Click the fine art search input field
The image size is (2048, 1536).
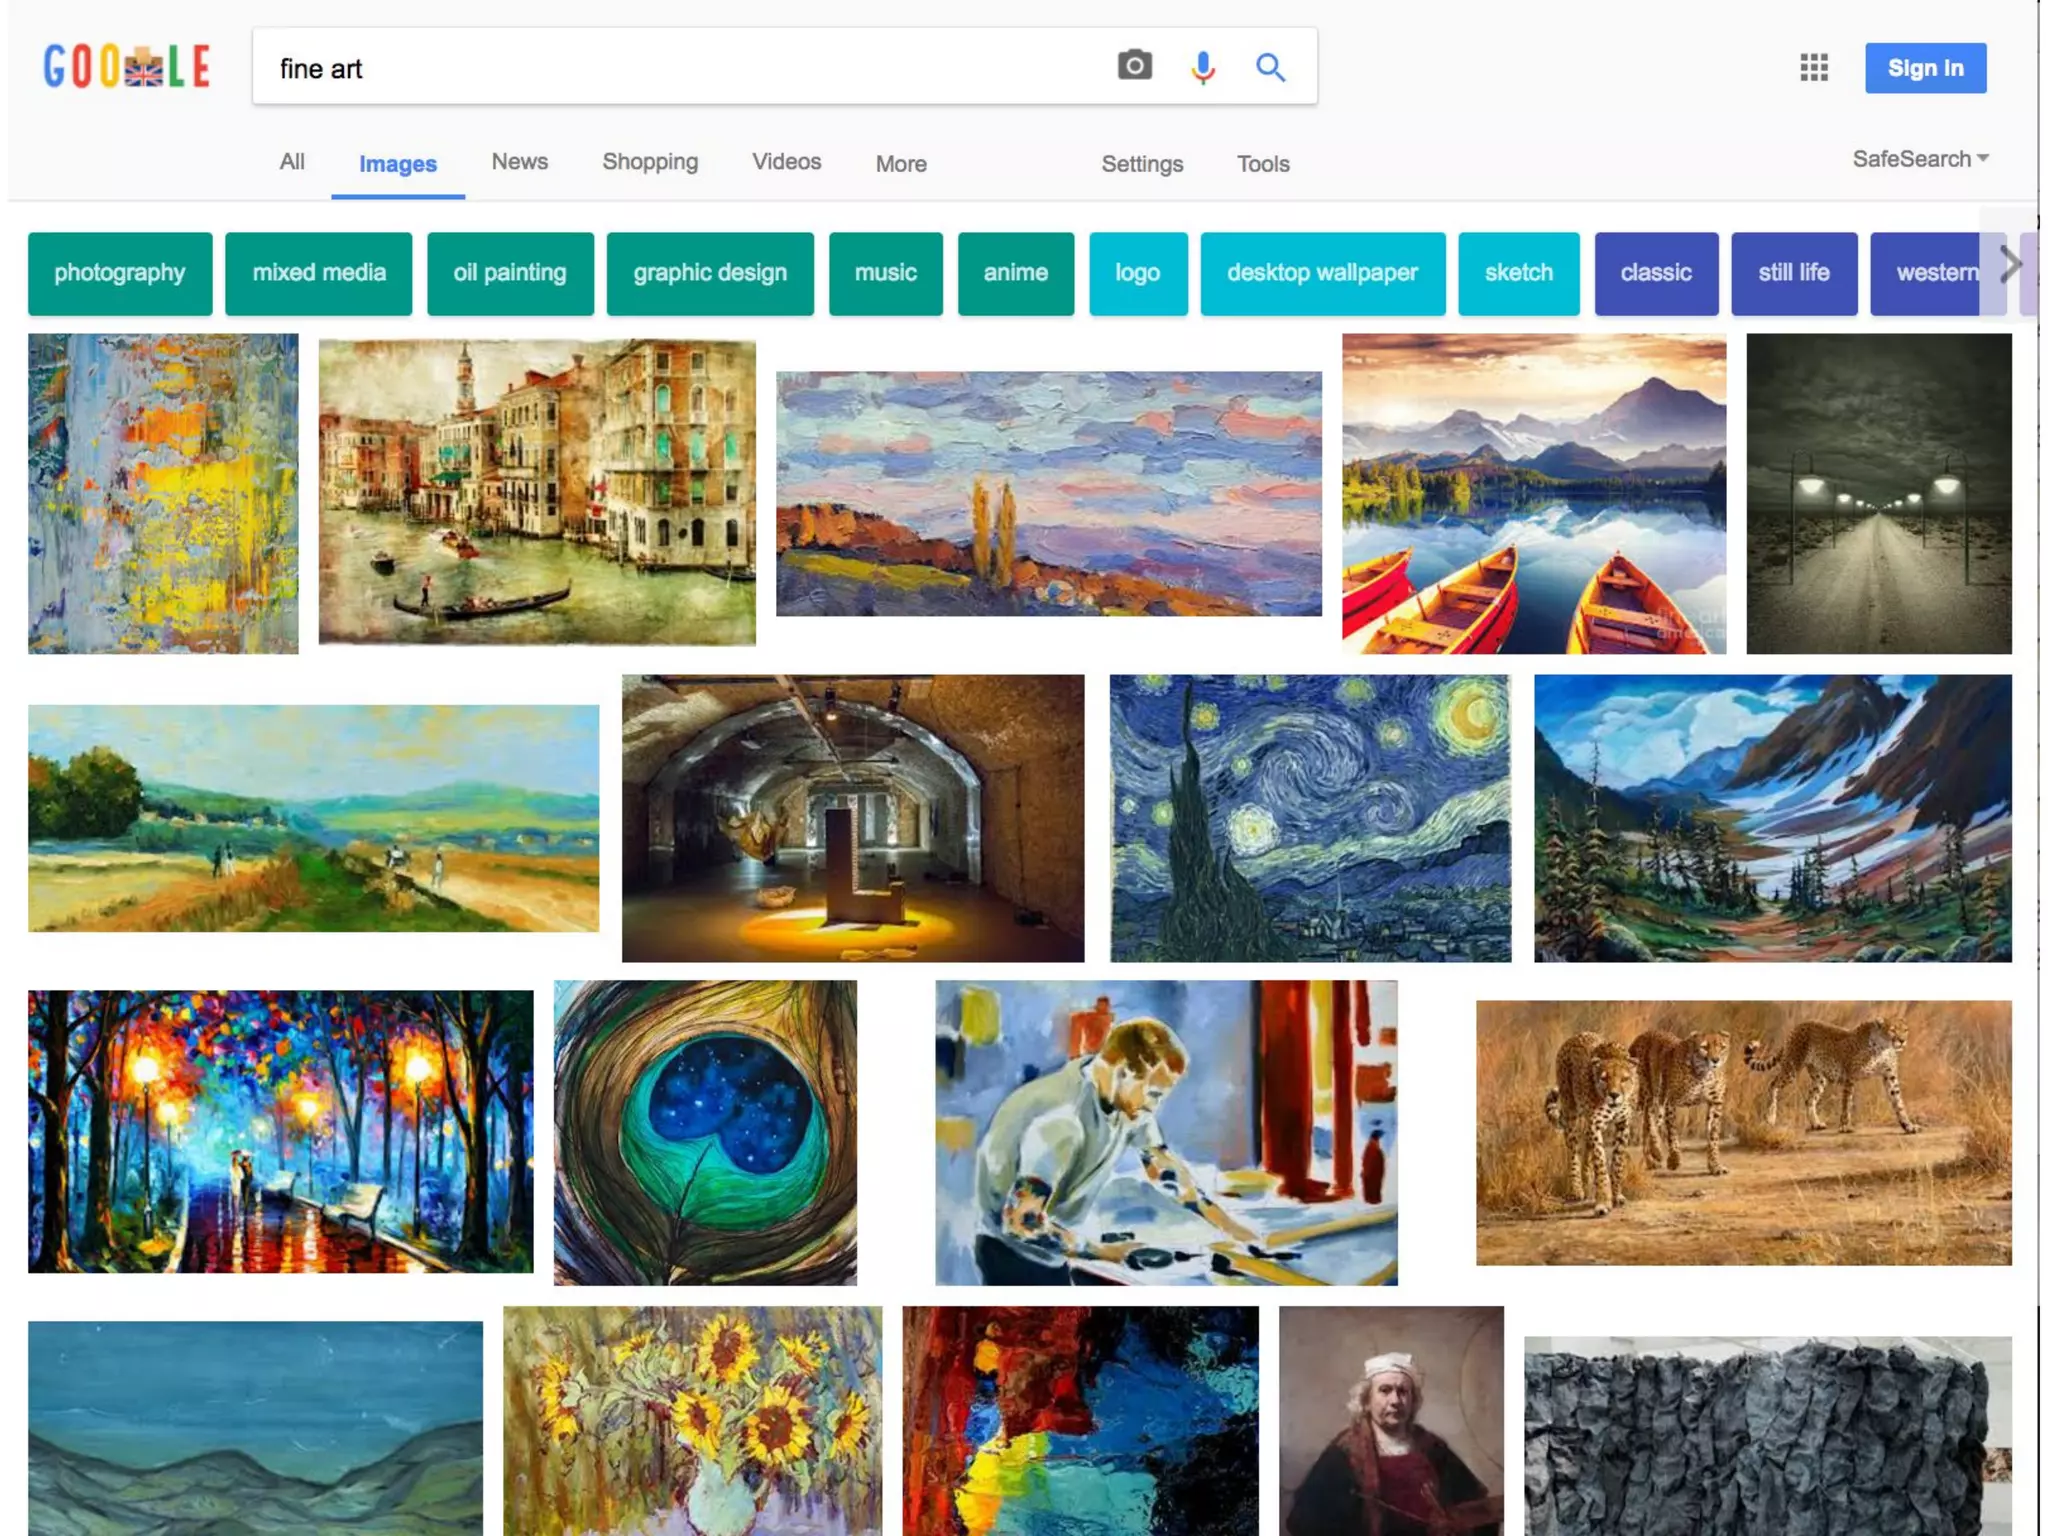click(x=680, y=68)
